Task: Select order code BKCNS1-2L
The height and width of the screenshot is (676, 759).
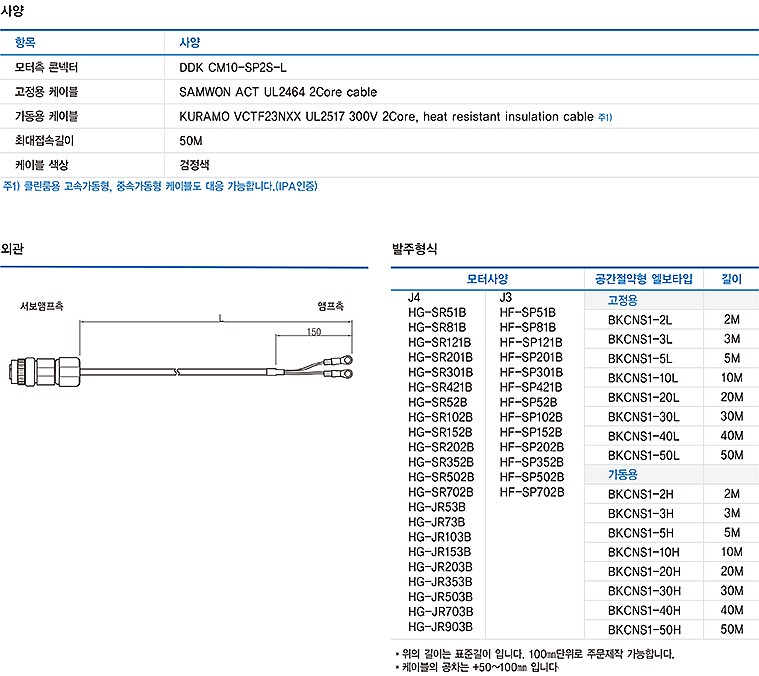Action: 640,320
